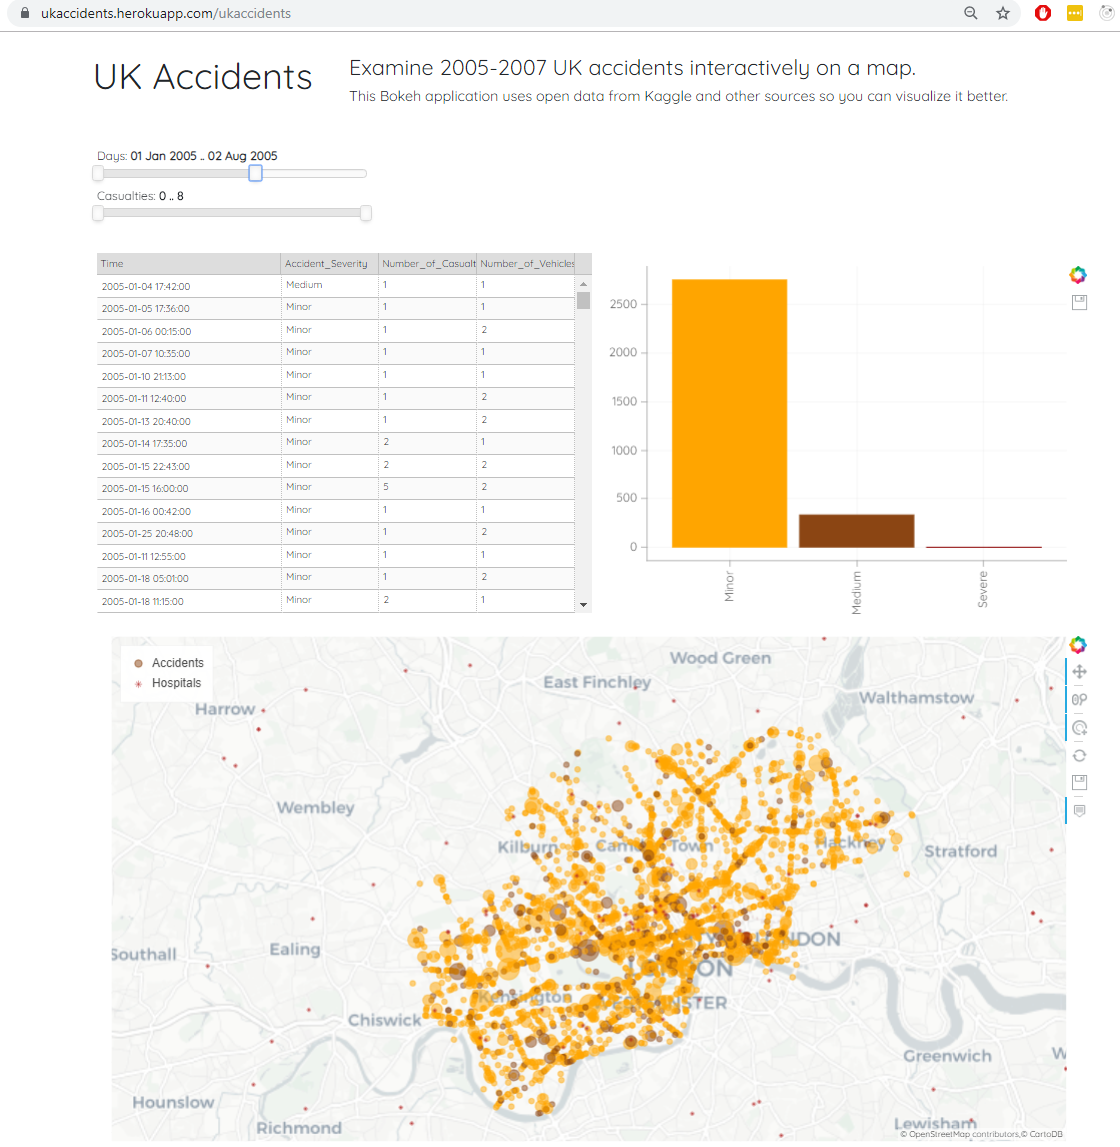Save the bar chart with its save icon
The image size is (1120, 1147).
click(1079, 302)
